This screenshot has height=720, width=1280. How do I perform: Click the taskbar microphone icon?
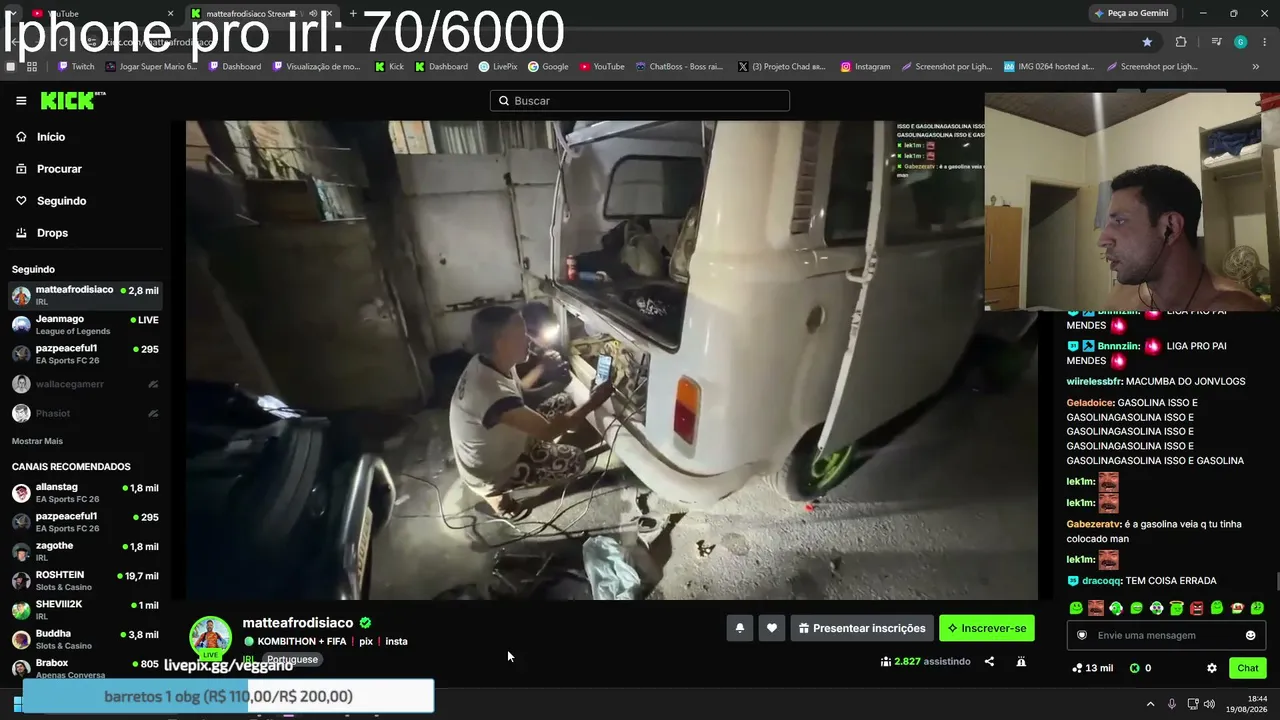[1172, 704]
